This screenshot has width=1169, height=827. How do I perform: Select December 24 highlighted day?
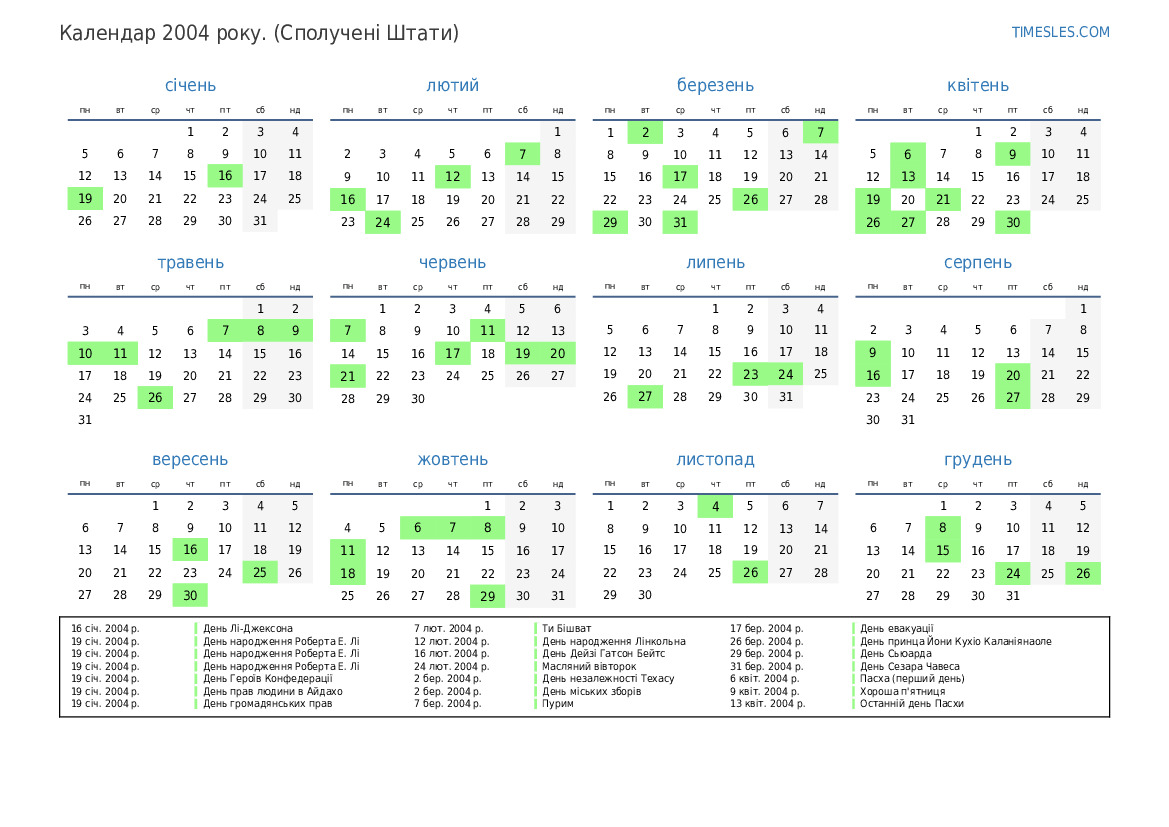[x=1012, y=573]
